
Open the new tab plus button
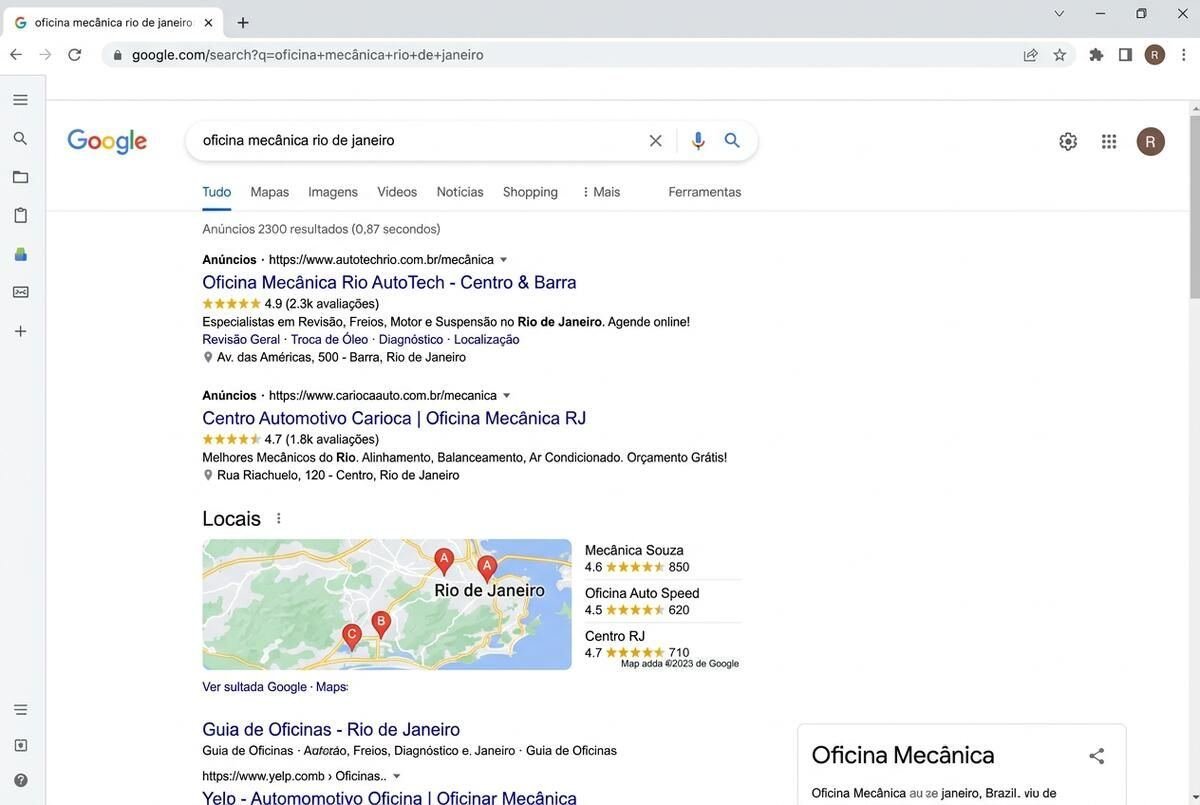[243, 22]
